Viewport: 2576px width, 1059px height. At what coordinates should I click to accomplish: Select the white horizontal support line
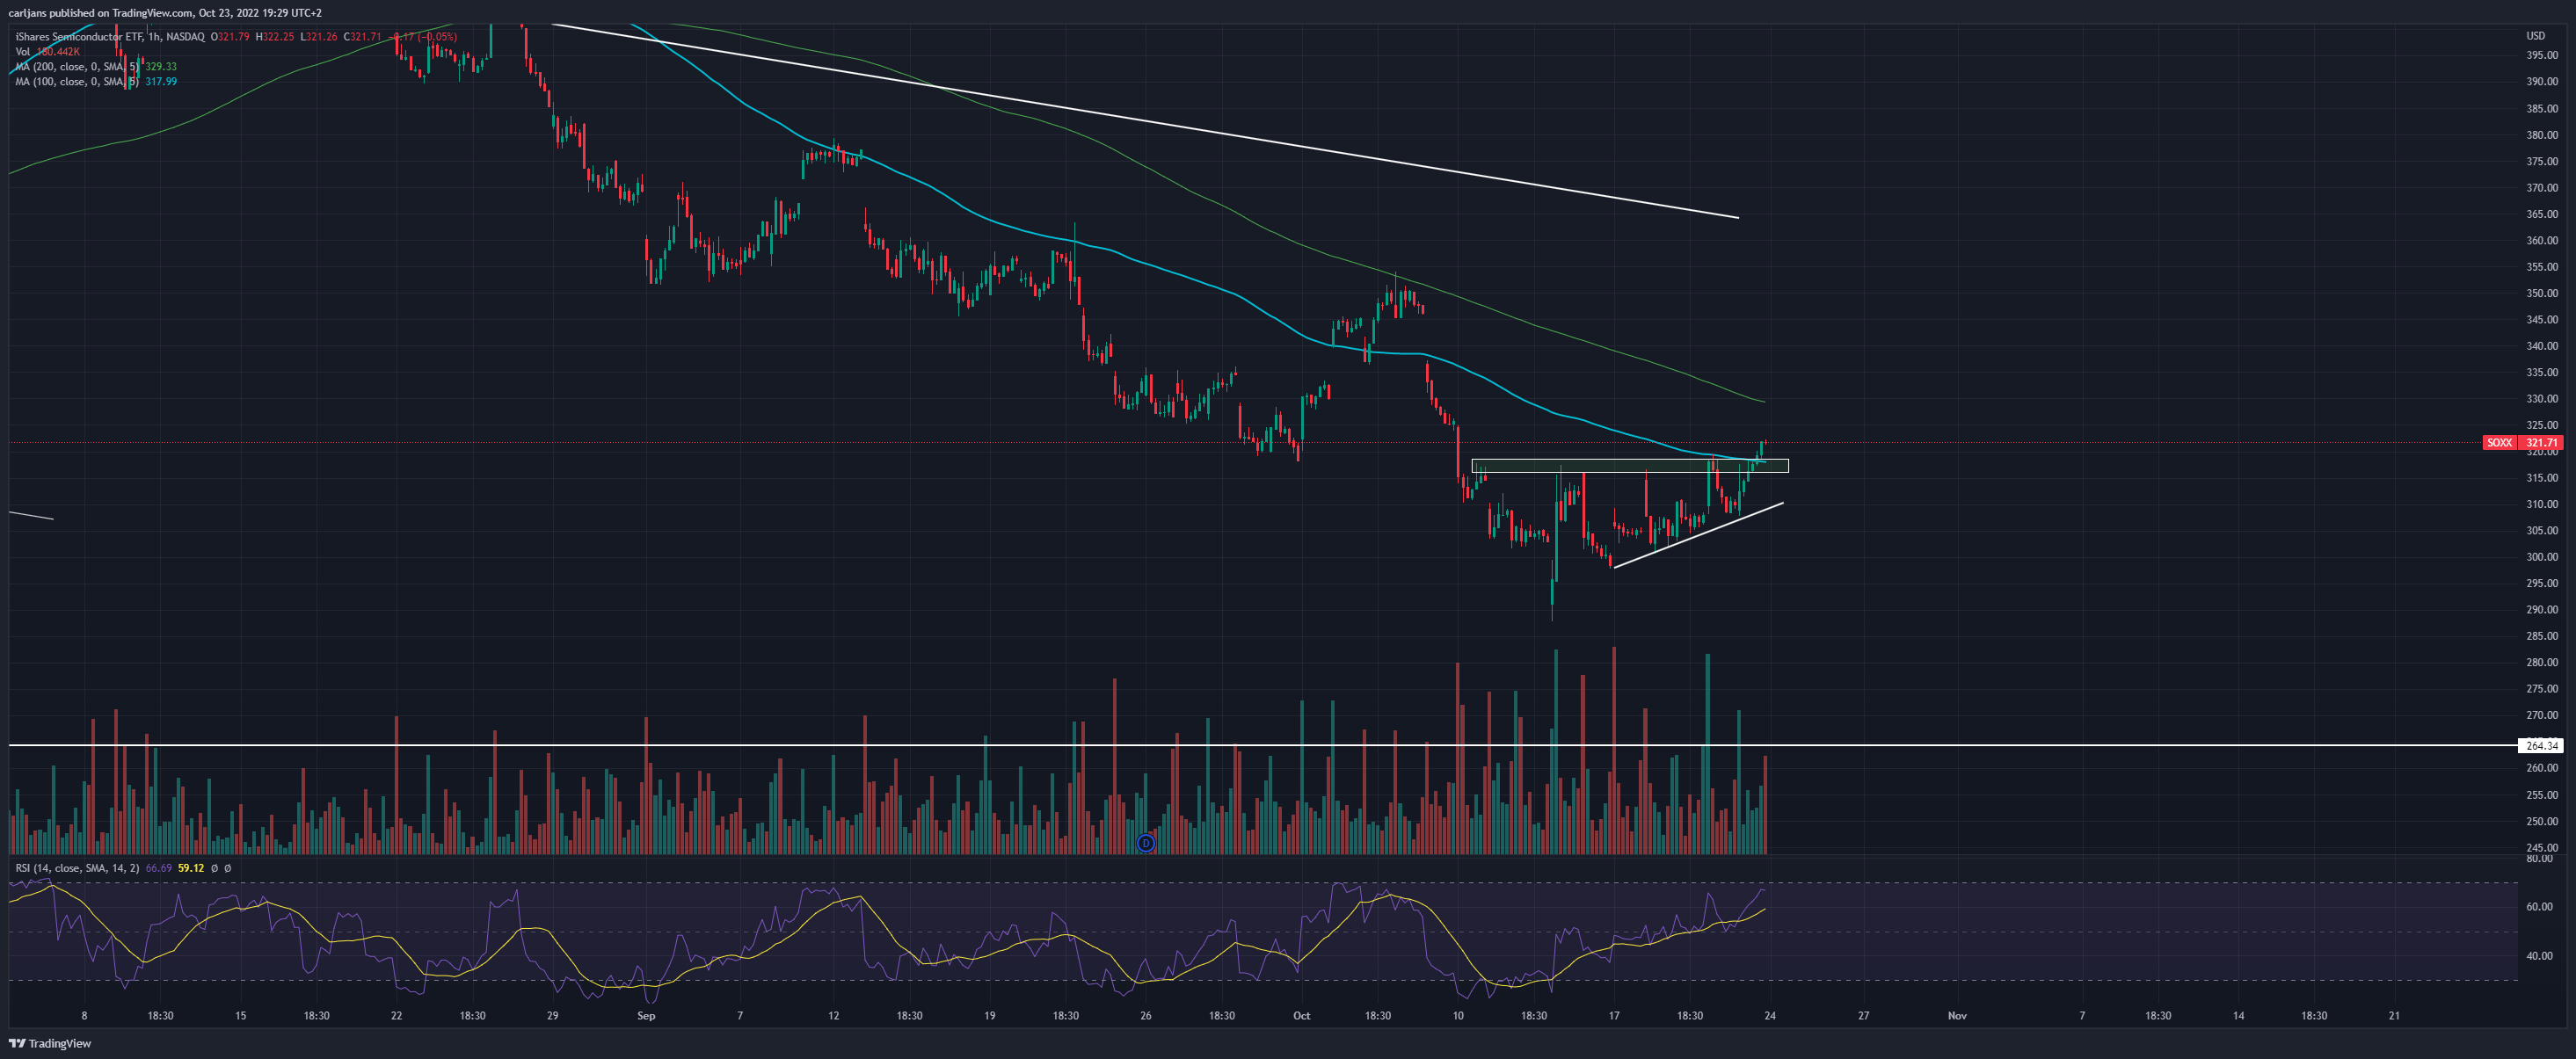coord(1260,745)
